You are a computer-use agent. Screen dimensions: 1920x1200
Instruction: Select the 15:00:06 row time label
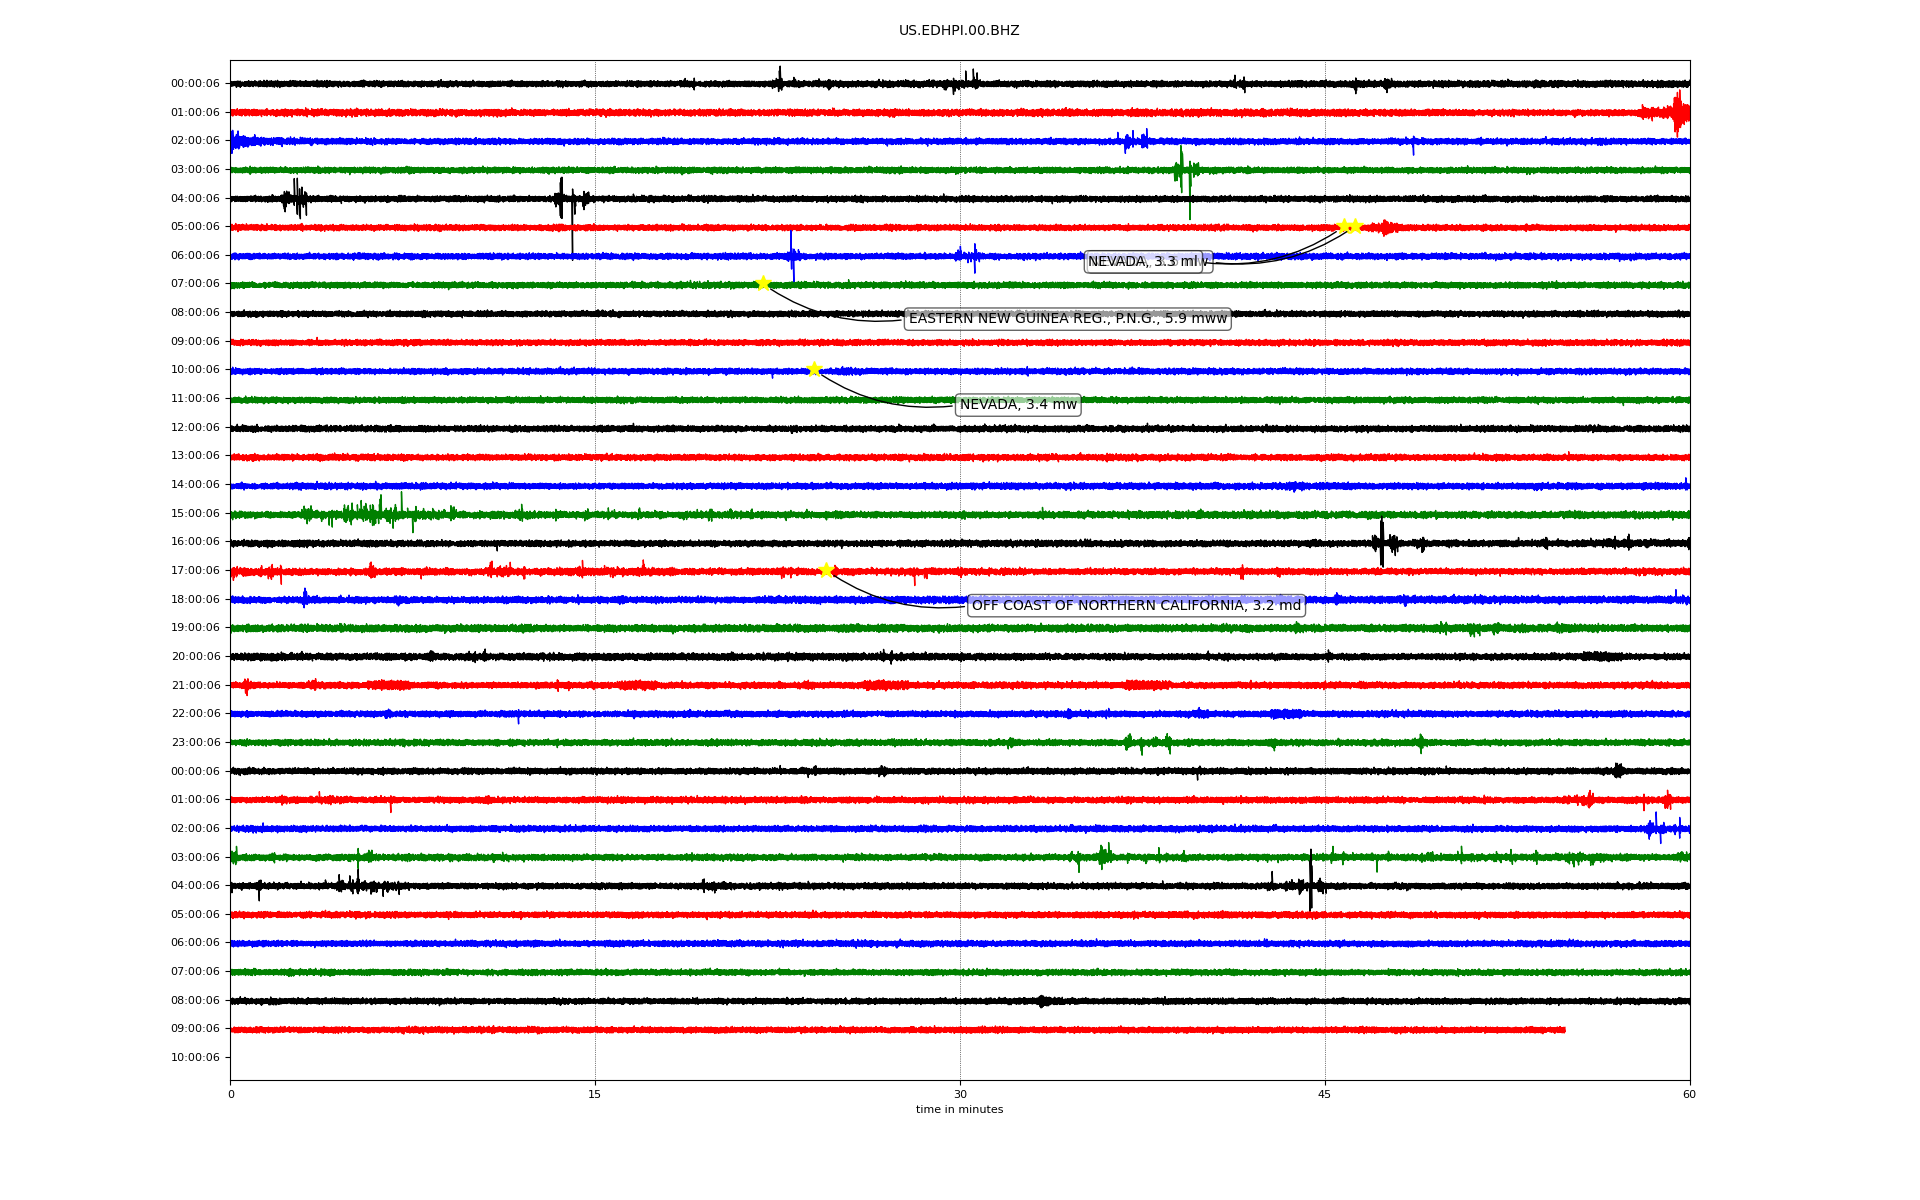tap(195, 514)
